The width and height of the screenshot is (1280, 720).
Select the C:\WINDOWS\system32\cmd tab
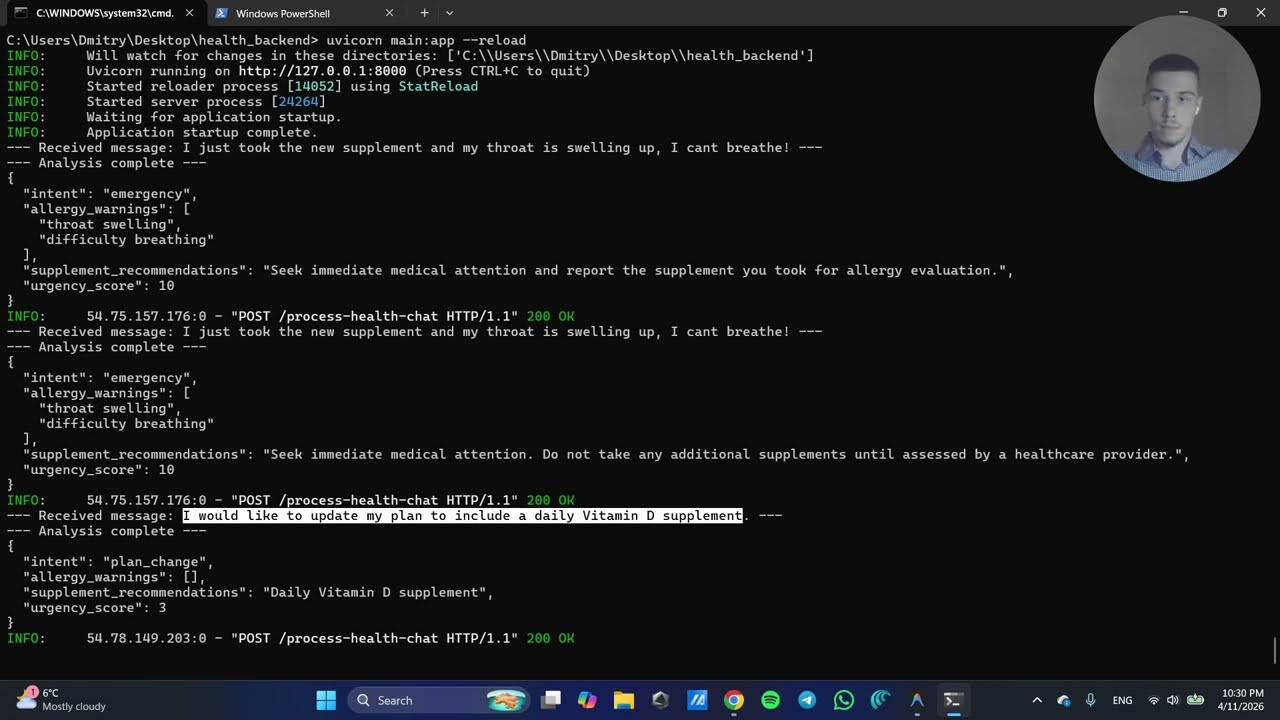(104, 13)
